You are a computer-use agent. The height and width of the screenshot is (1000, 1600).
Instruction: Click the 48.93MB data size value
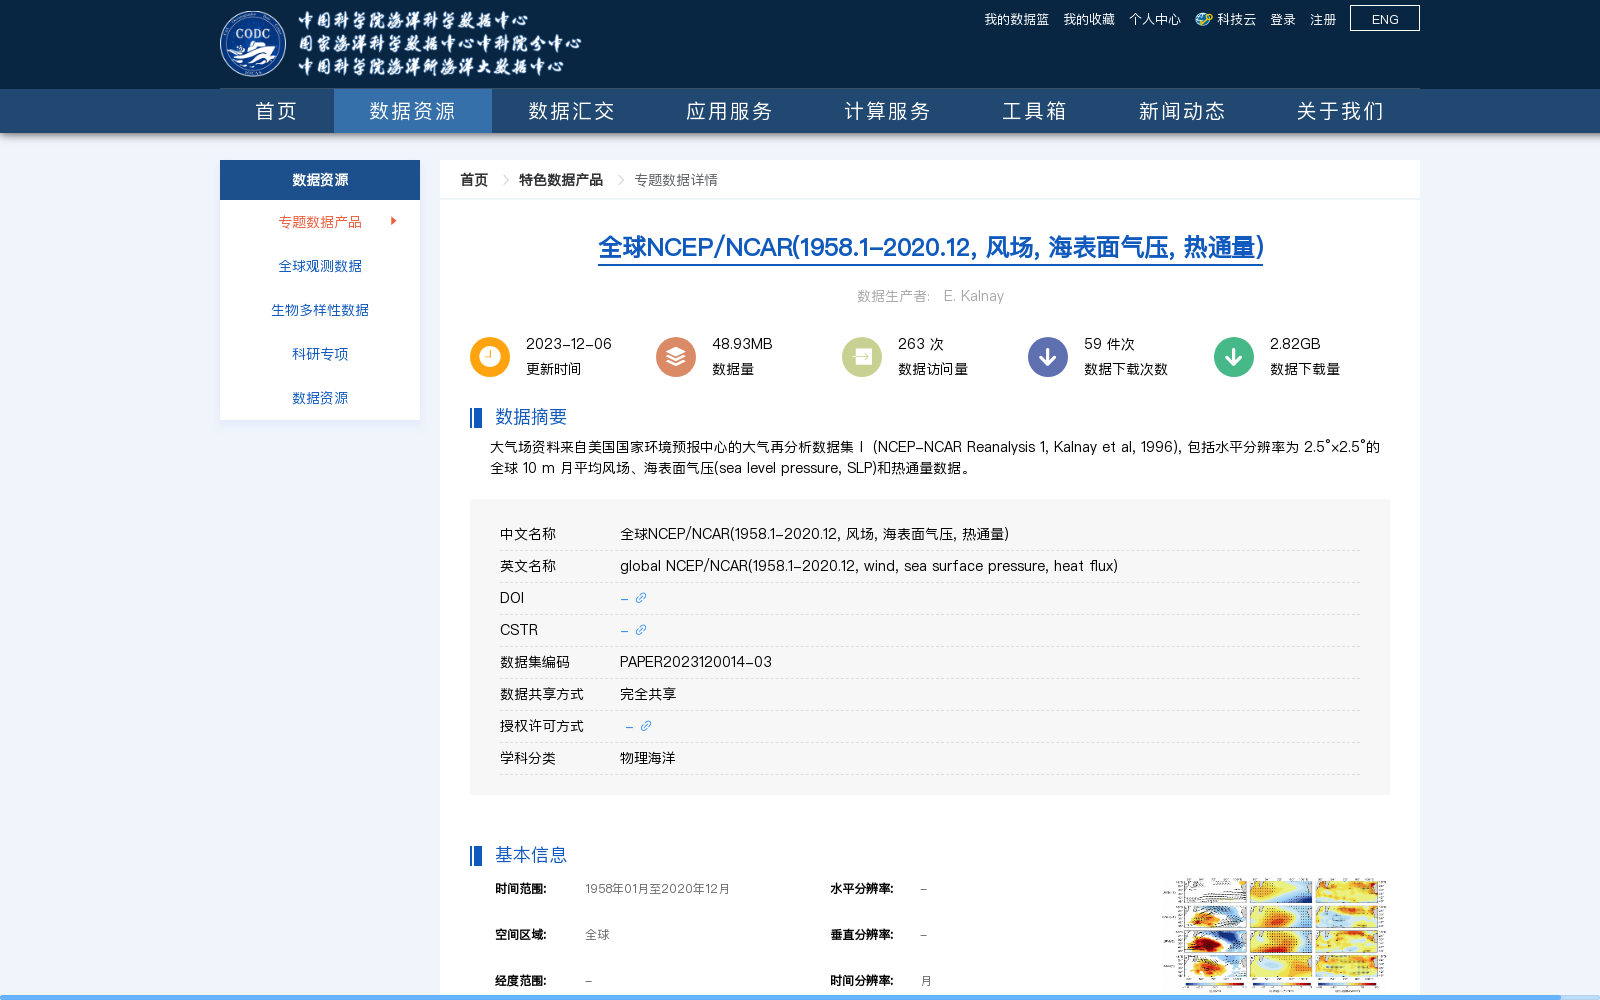click(x=742, y=344)
